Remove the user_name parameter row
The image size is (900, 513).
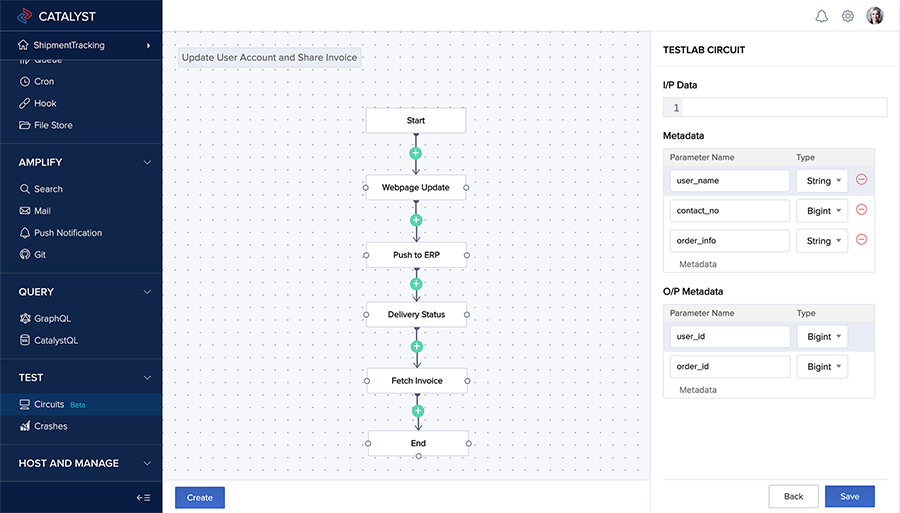861,180
